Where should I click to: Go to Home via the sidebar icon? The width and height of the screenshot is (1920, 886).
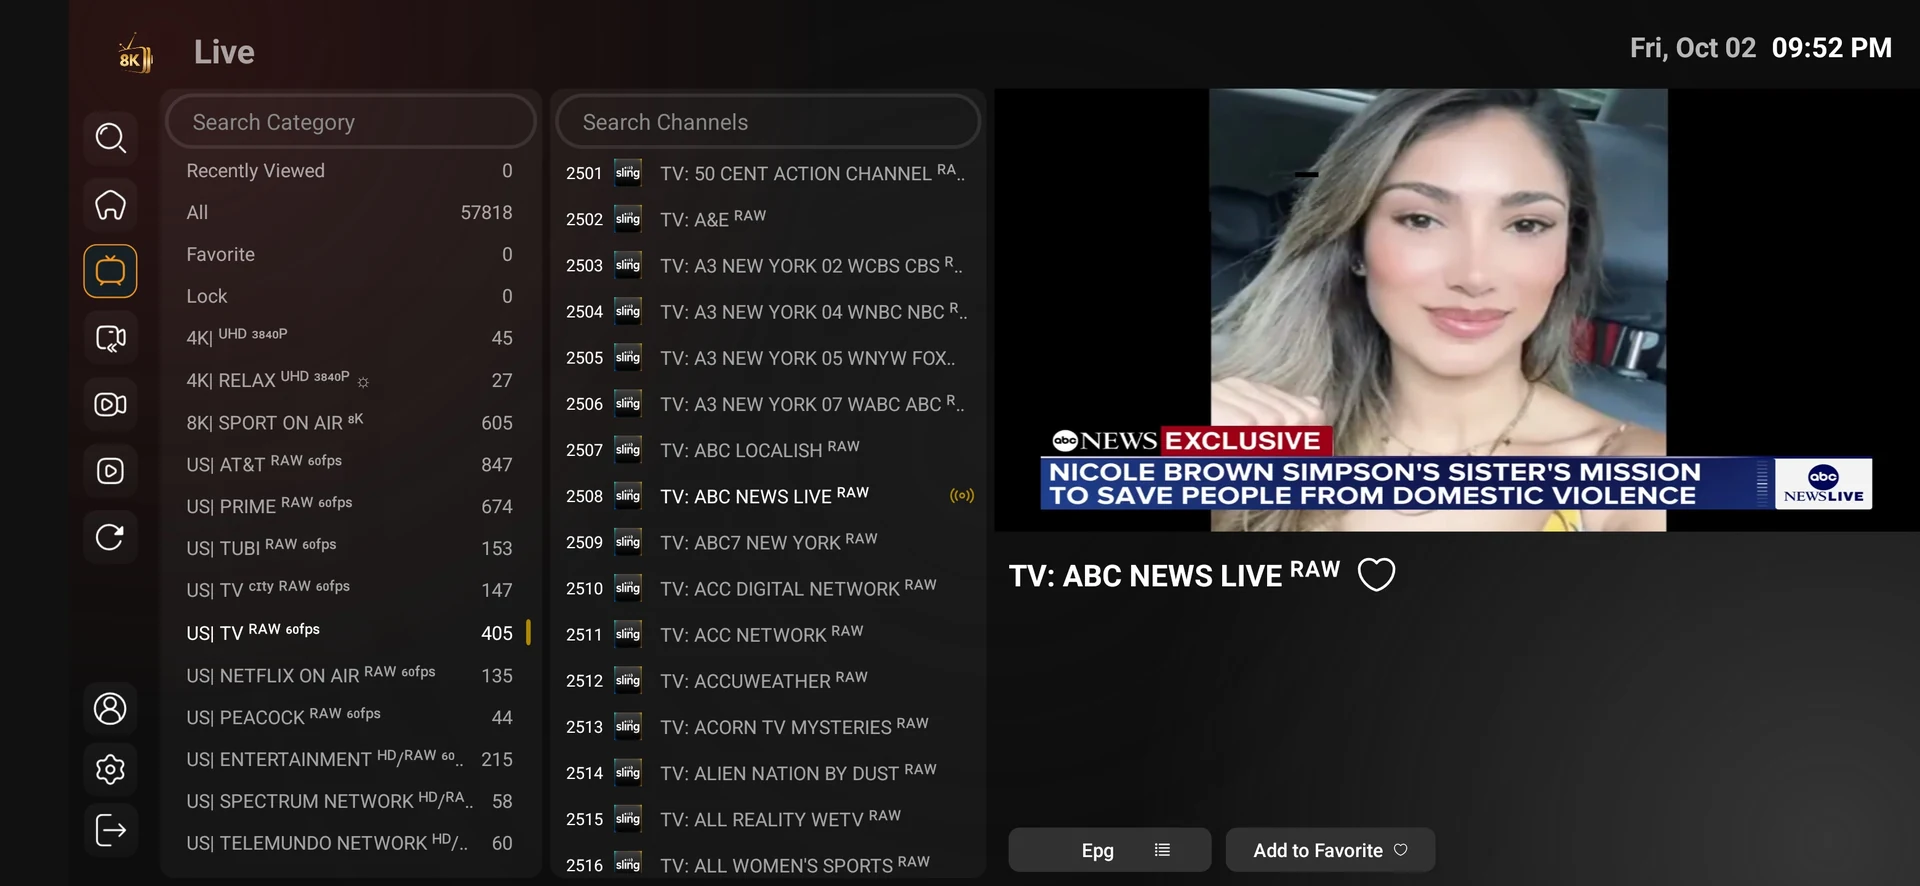(110, 205)
